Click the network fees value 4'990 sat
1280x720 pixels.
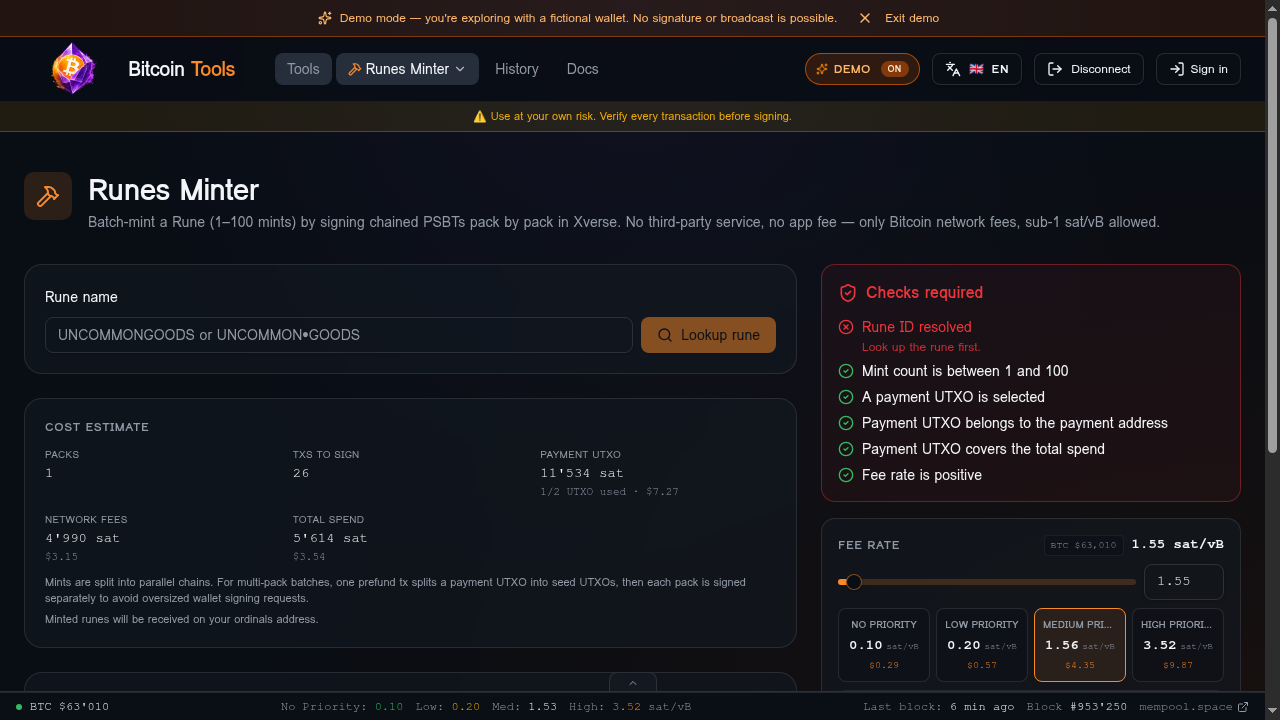pos(82,538)
